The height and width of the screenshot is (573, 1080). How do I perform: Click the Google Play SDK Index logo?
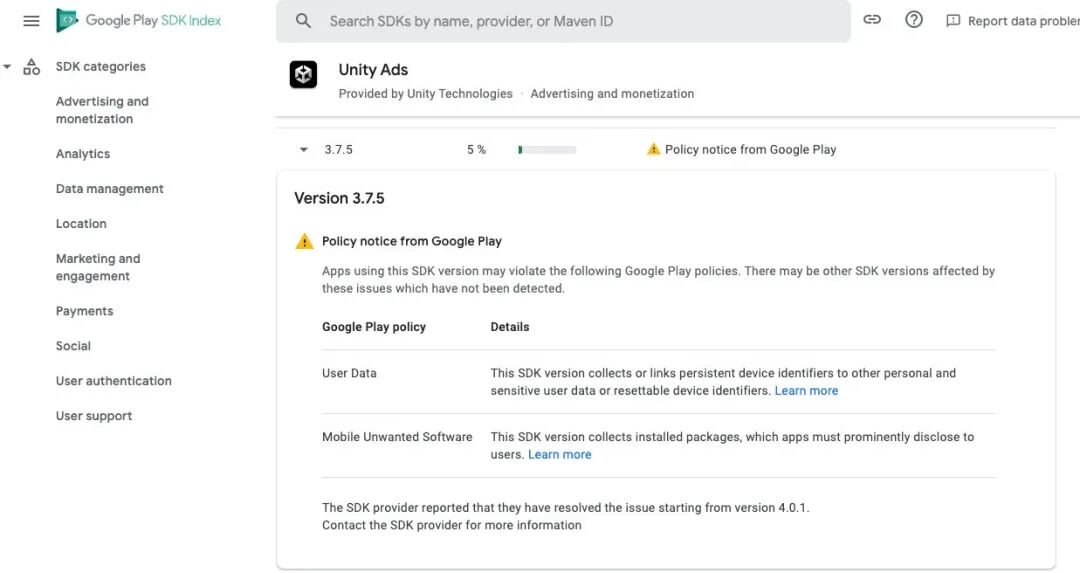click(138, 21)
